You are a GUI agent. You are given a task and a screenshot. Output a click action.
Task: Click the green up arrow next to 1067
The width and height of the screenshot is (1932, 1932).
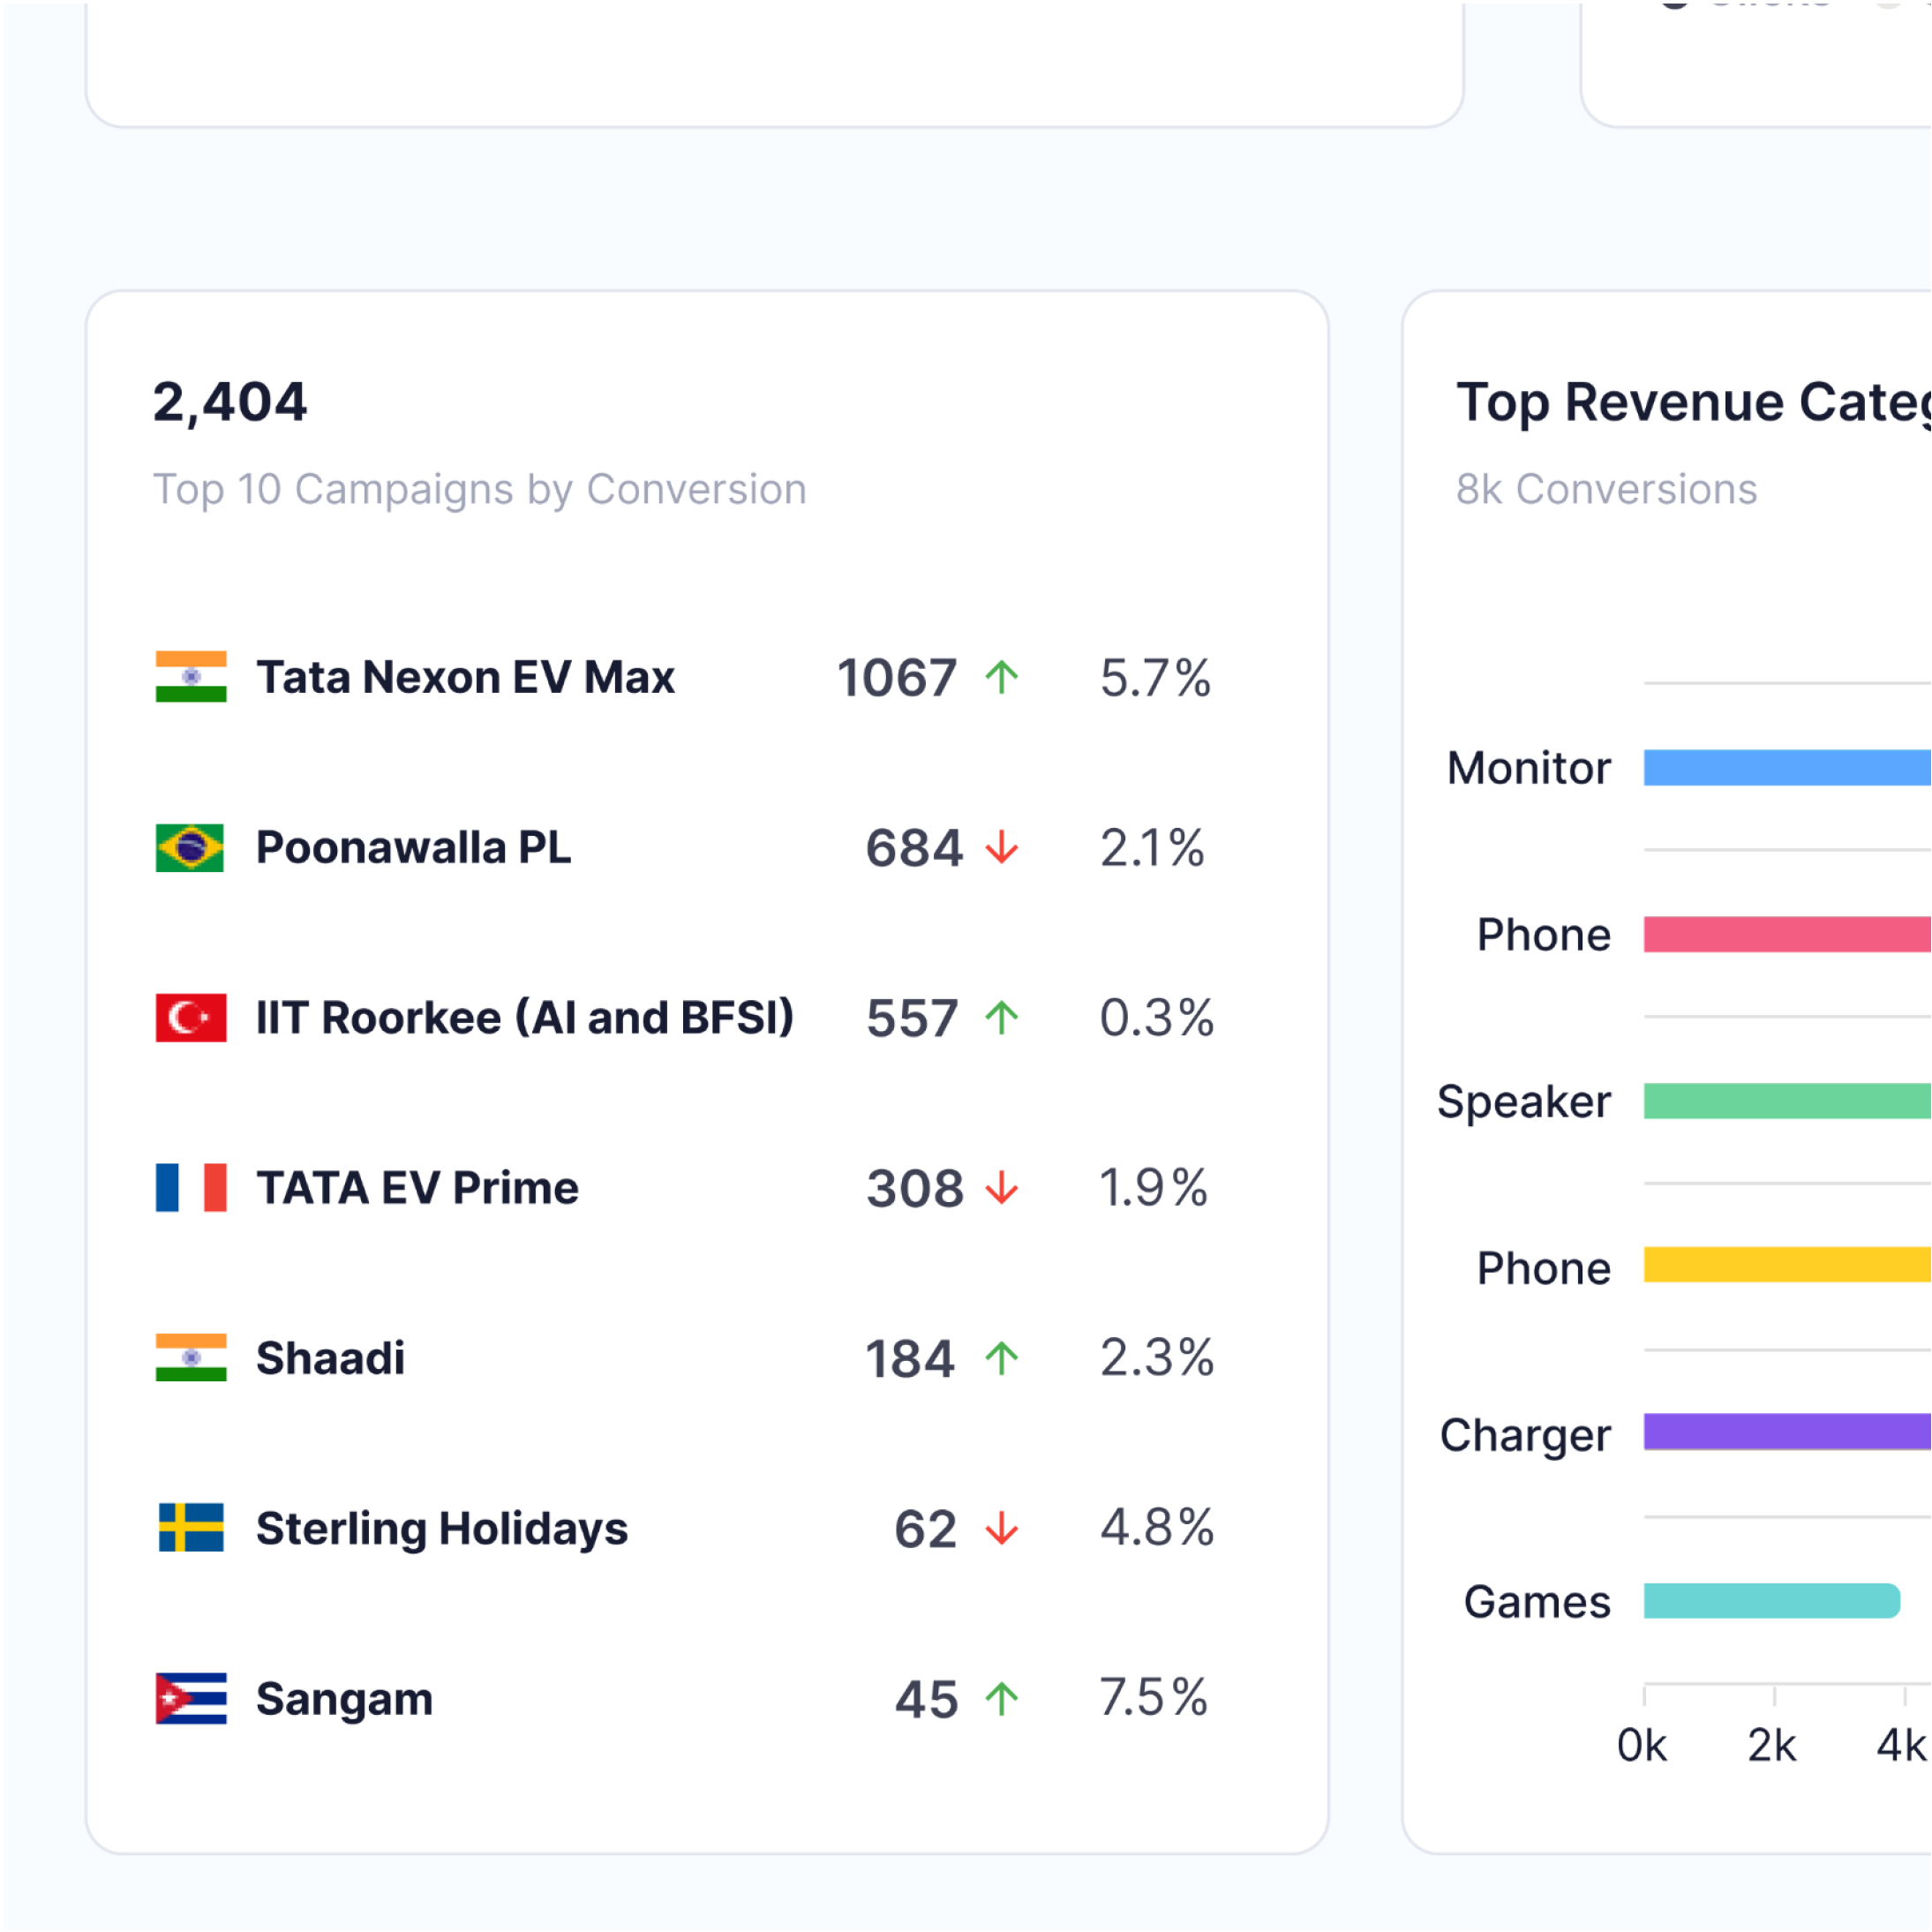coord(1001,677)
